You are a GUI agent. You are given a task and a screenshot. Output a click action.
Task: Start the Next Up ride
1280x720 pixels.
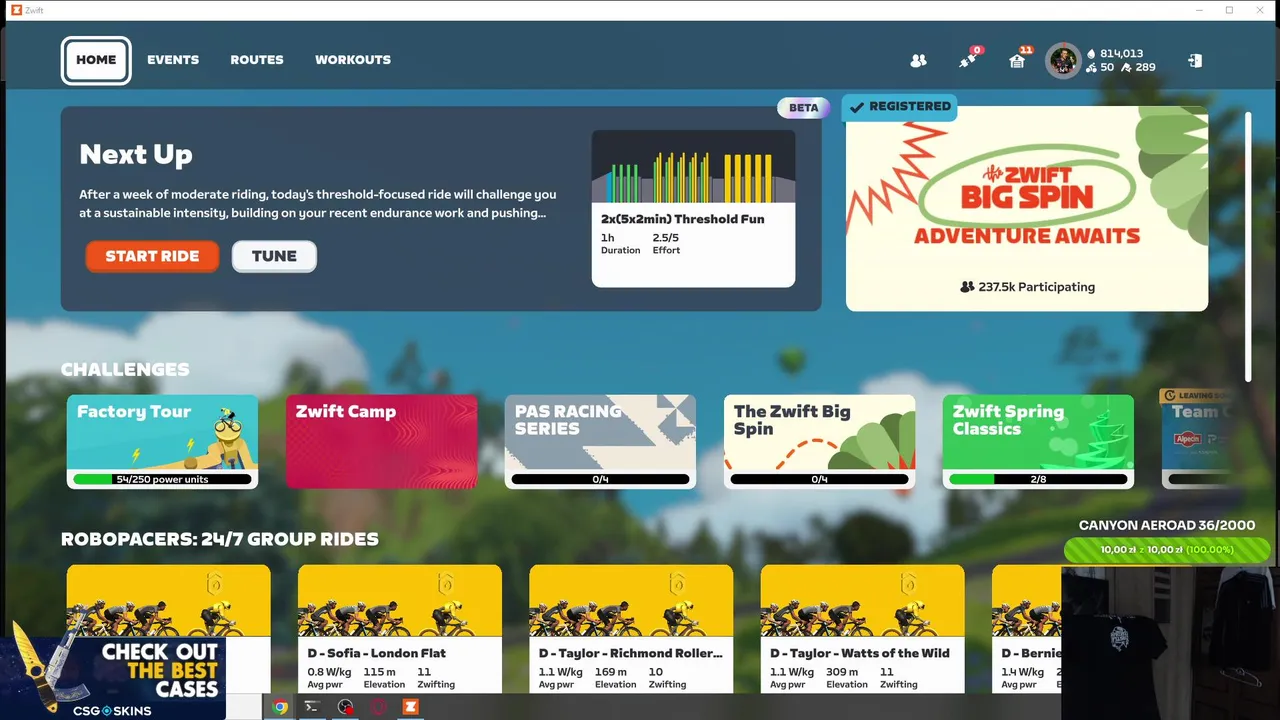pyautogui.click(x=152, y=256)
